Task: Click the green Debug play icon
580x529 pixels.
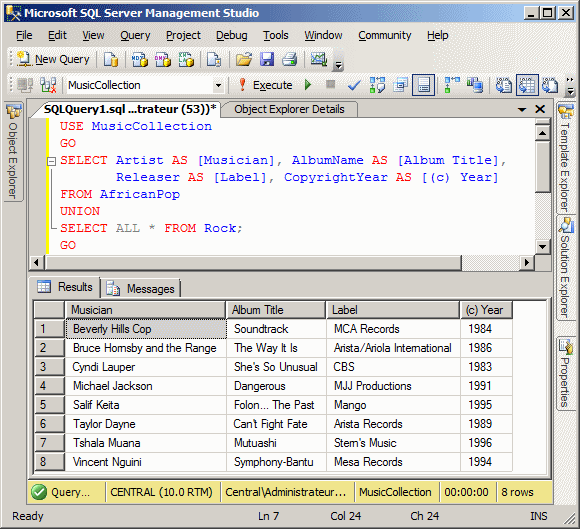Action: click(x=308, y=85)
